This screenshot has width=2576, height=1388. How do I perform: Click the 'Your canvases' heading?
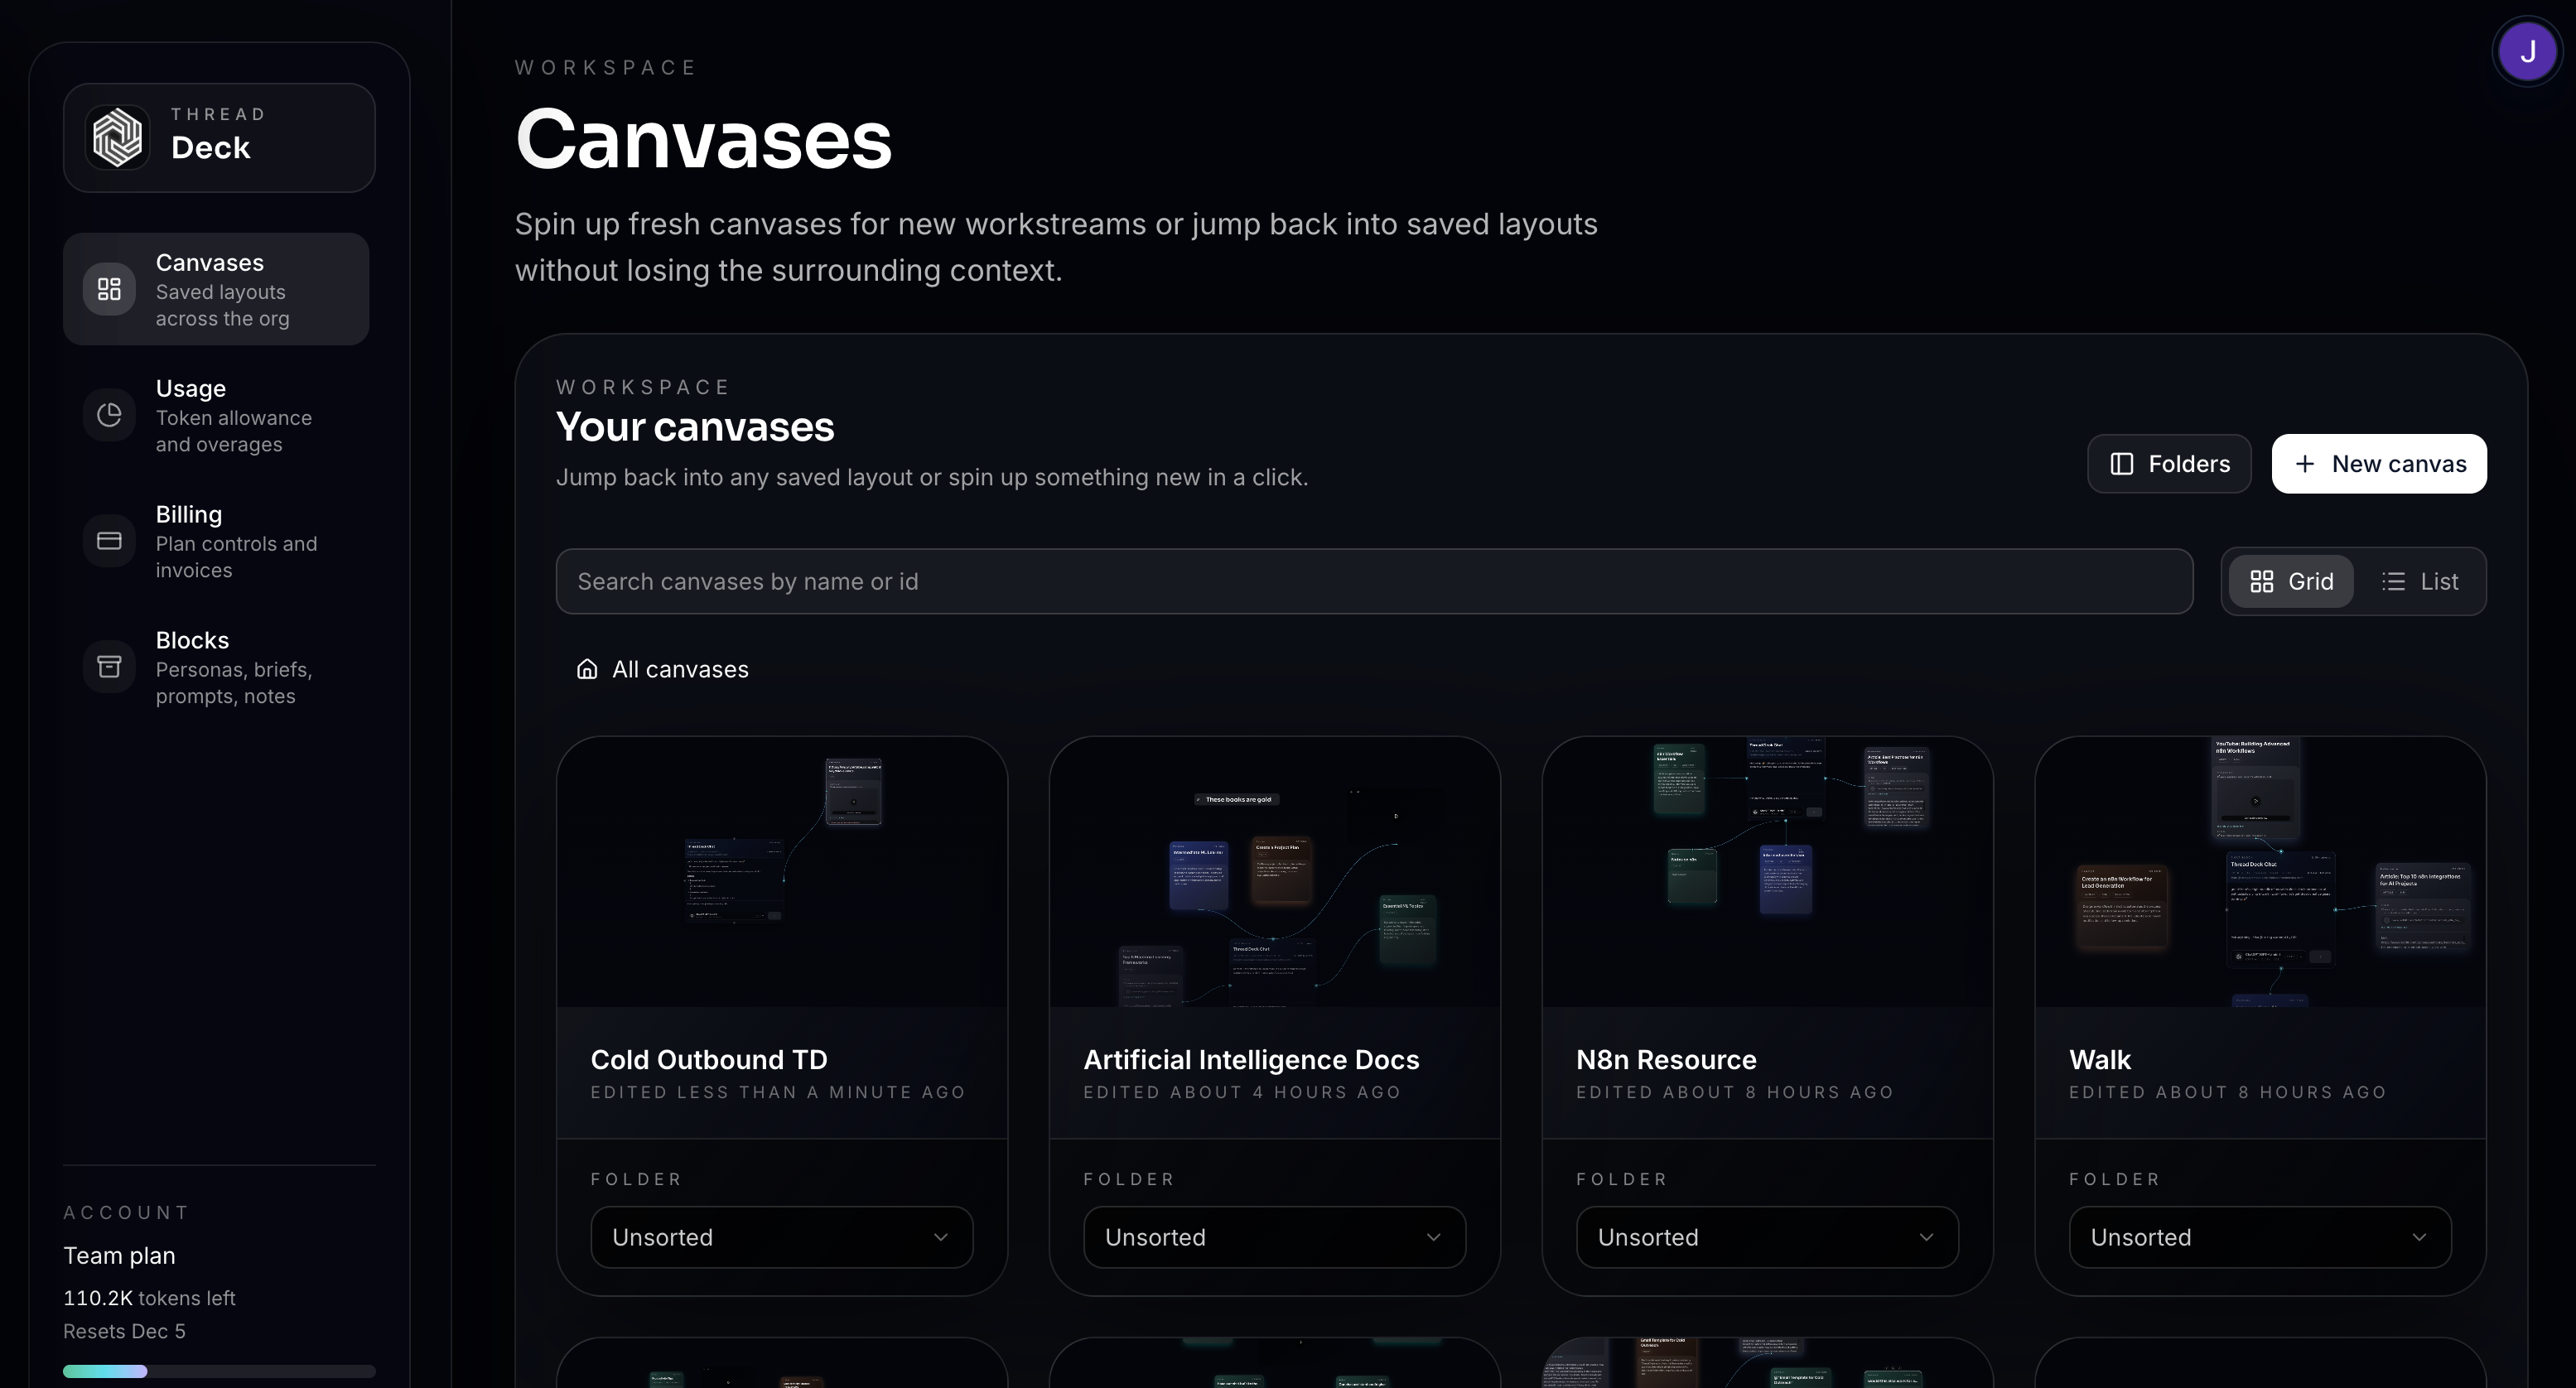click(x=695, y=427)
